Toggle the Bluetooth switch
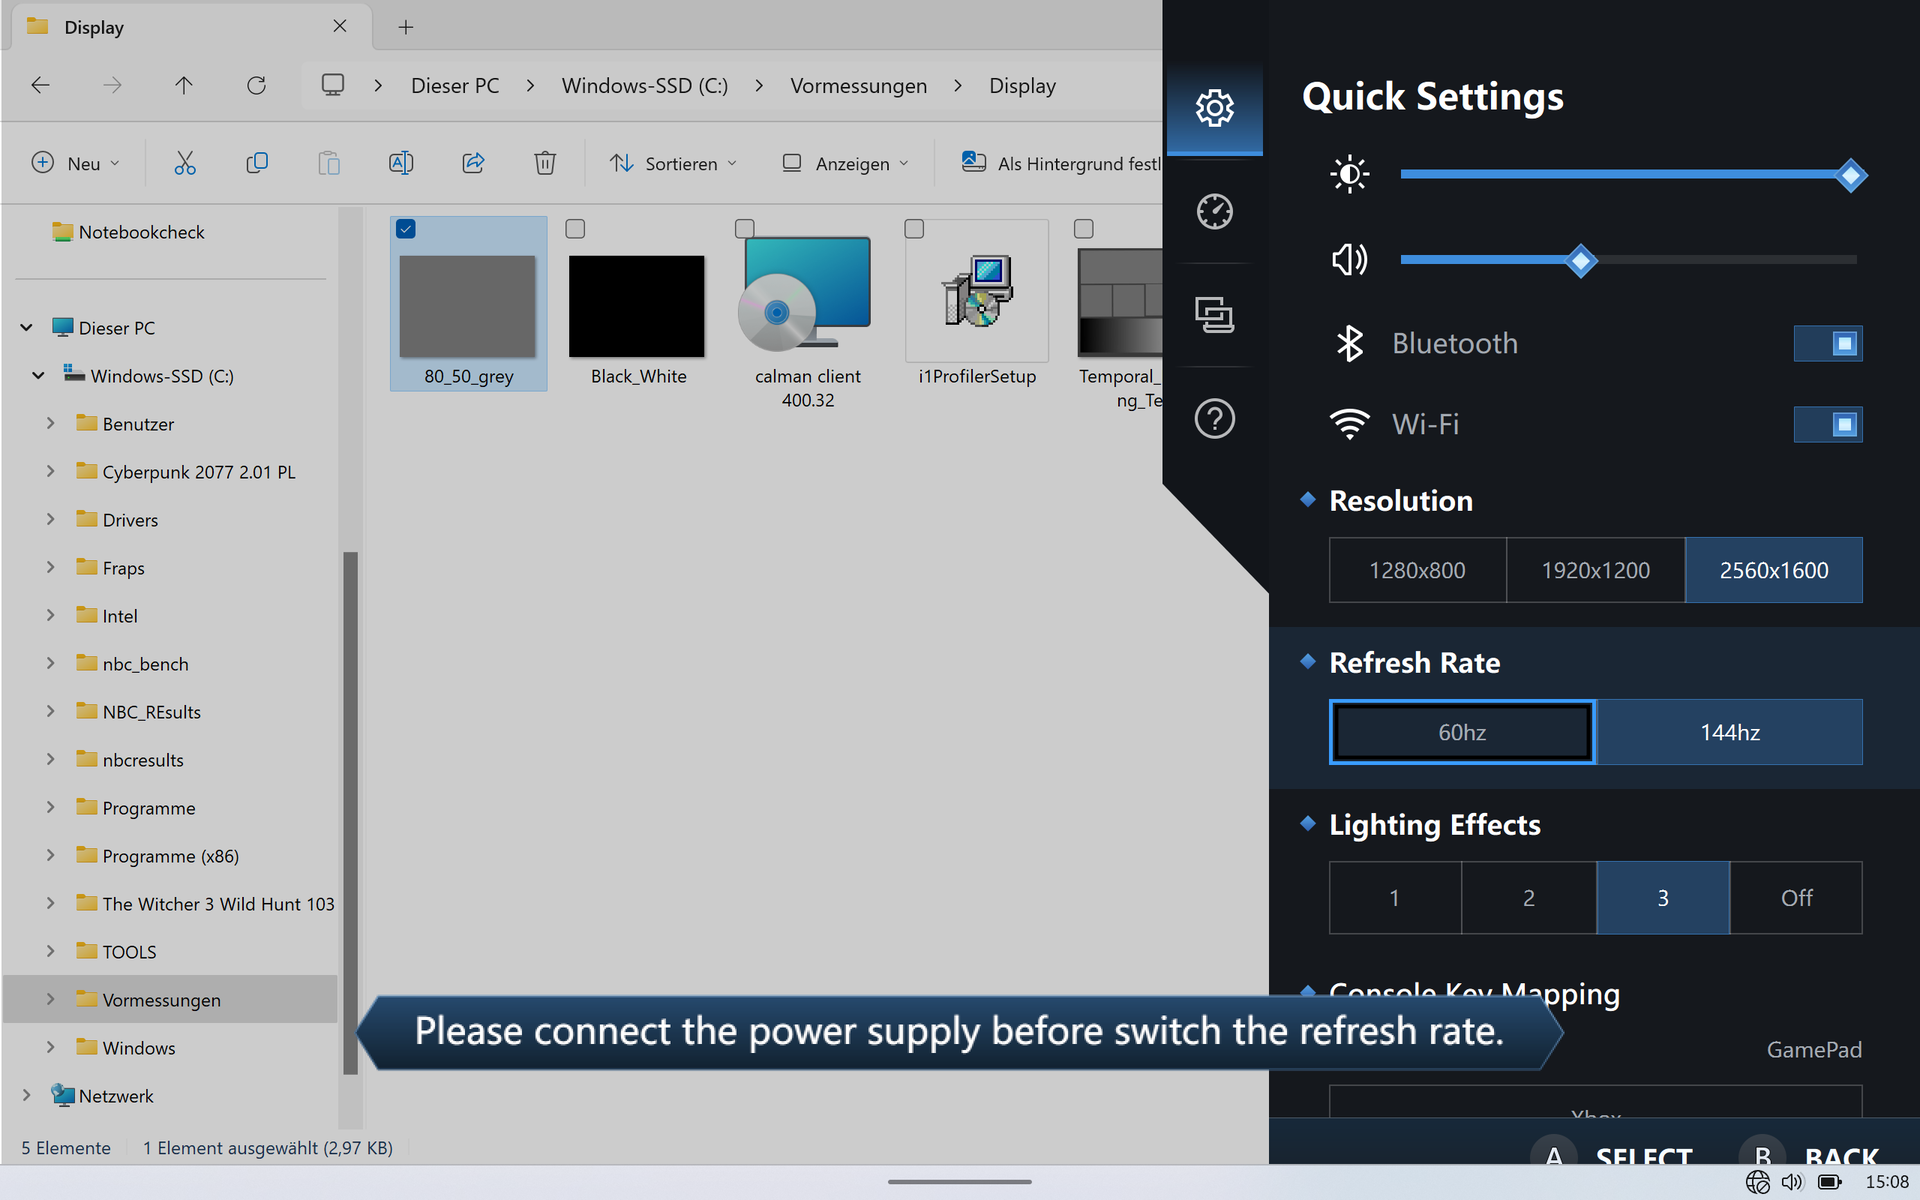The width and height of the screenshot is (1920, 1200). pos(1827,344)
